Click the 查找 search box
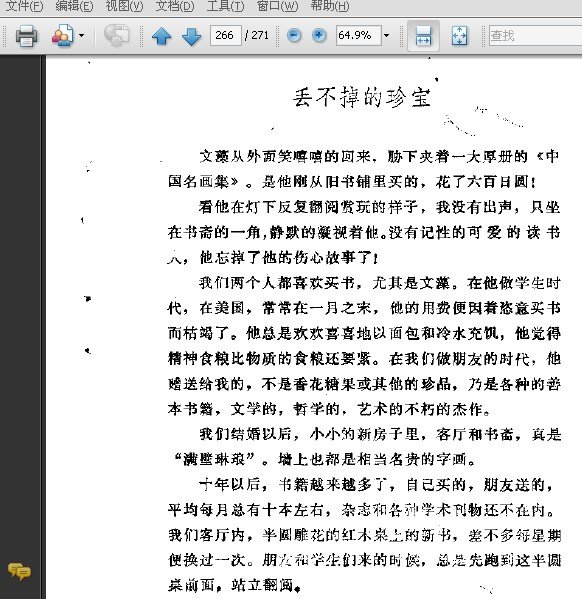The image size is (582, 599). pos(535,36)
